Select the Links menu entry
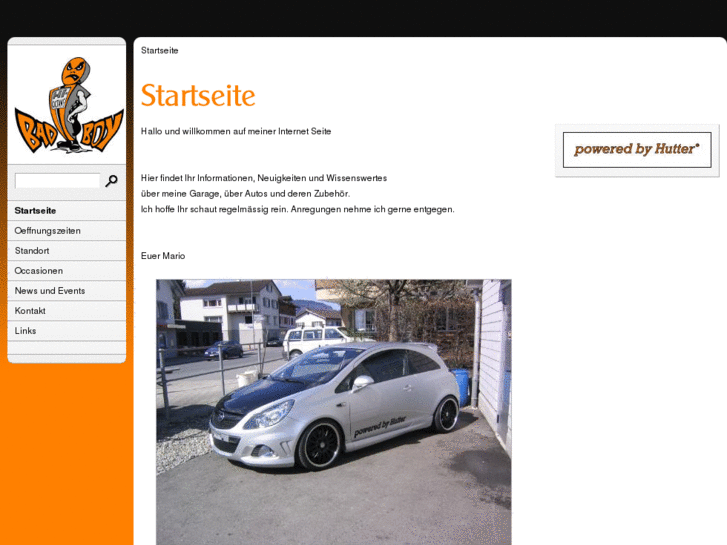The height and width of the screenshot is (545, 727). point(25,331)
